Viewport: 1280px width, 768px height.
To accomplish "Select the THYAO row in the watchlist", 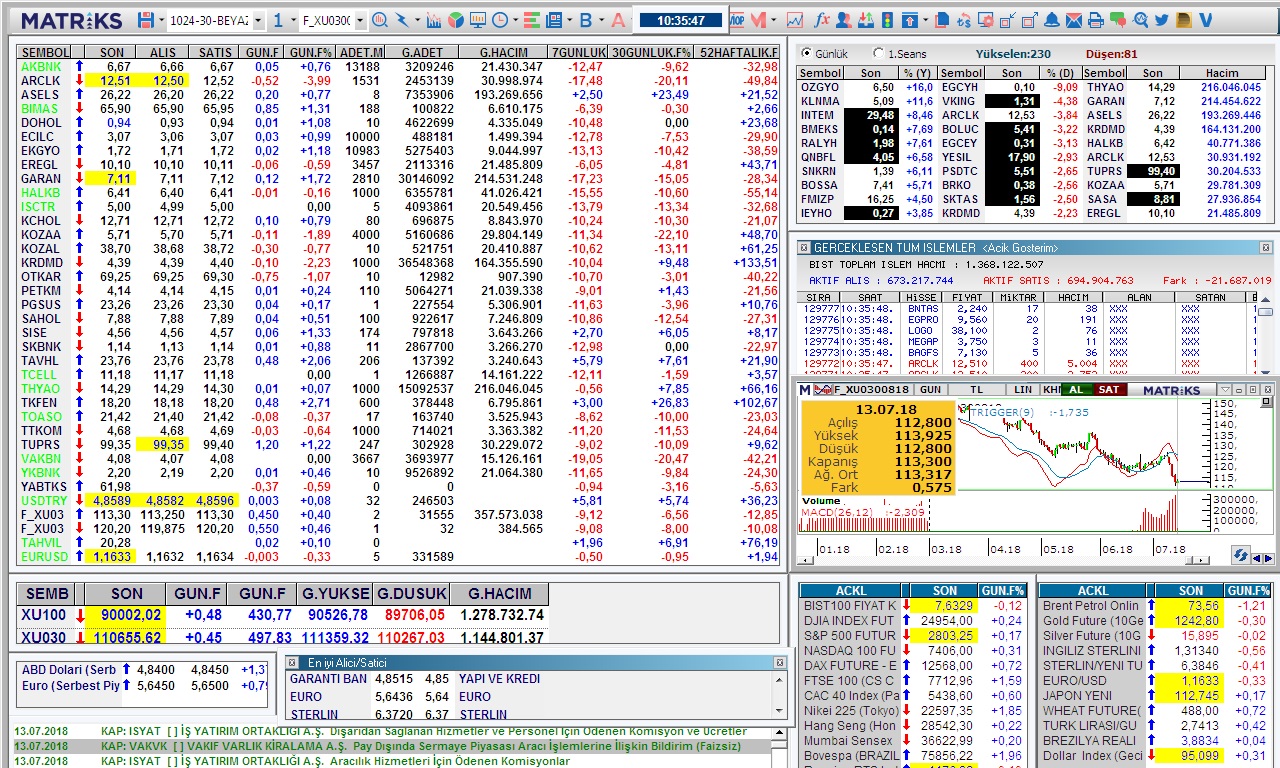I will click(x=398, y=388).
